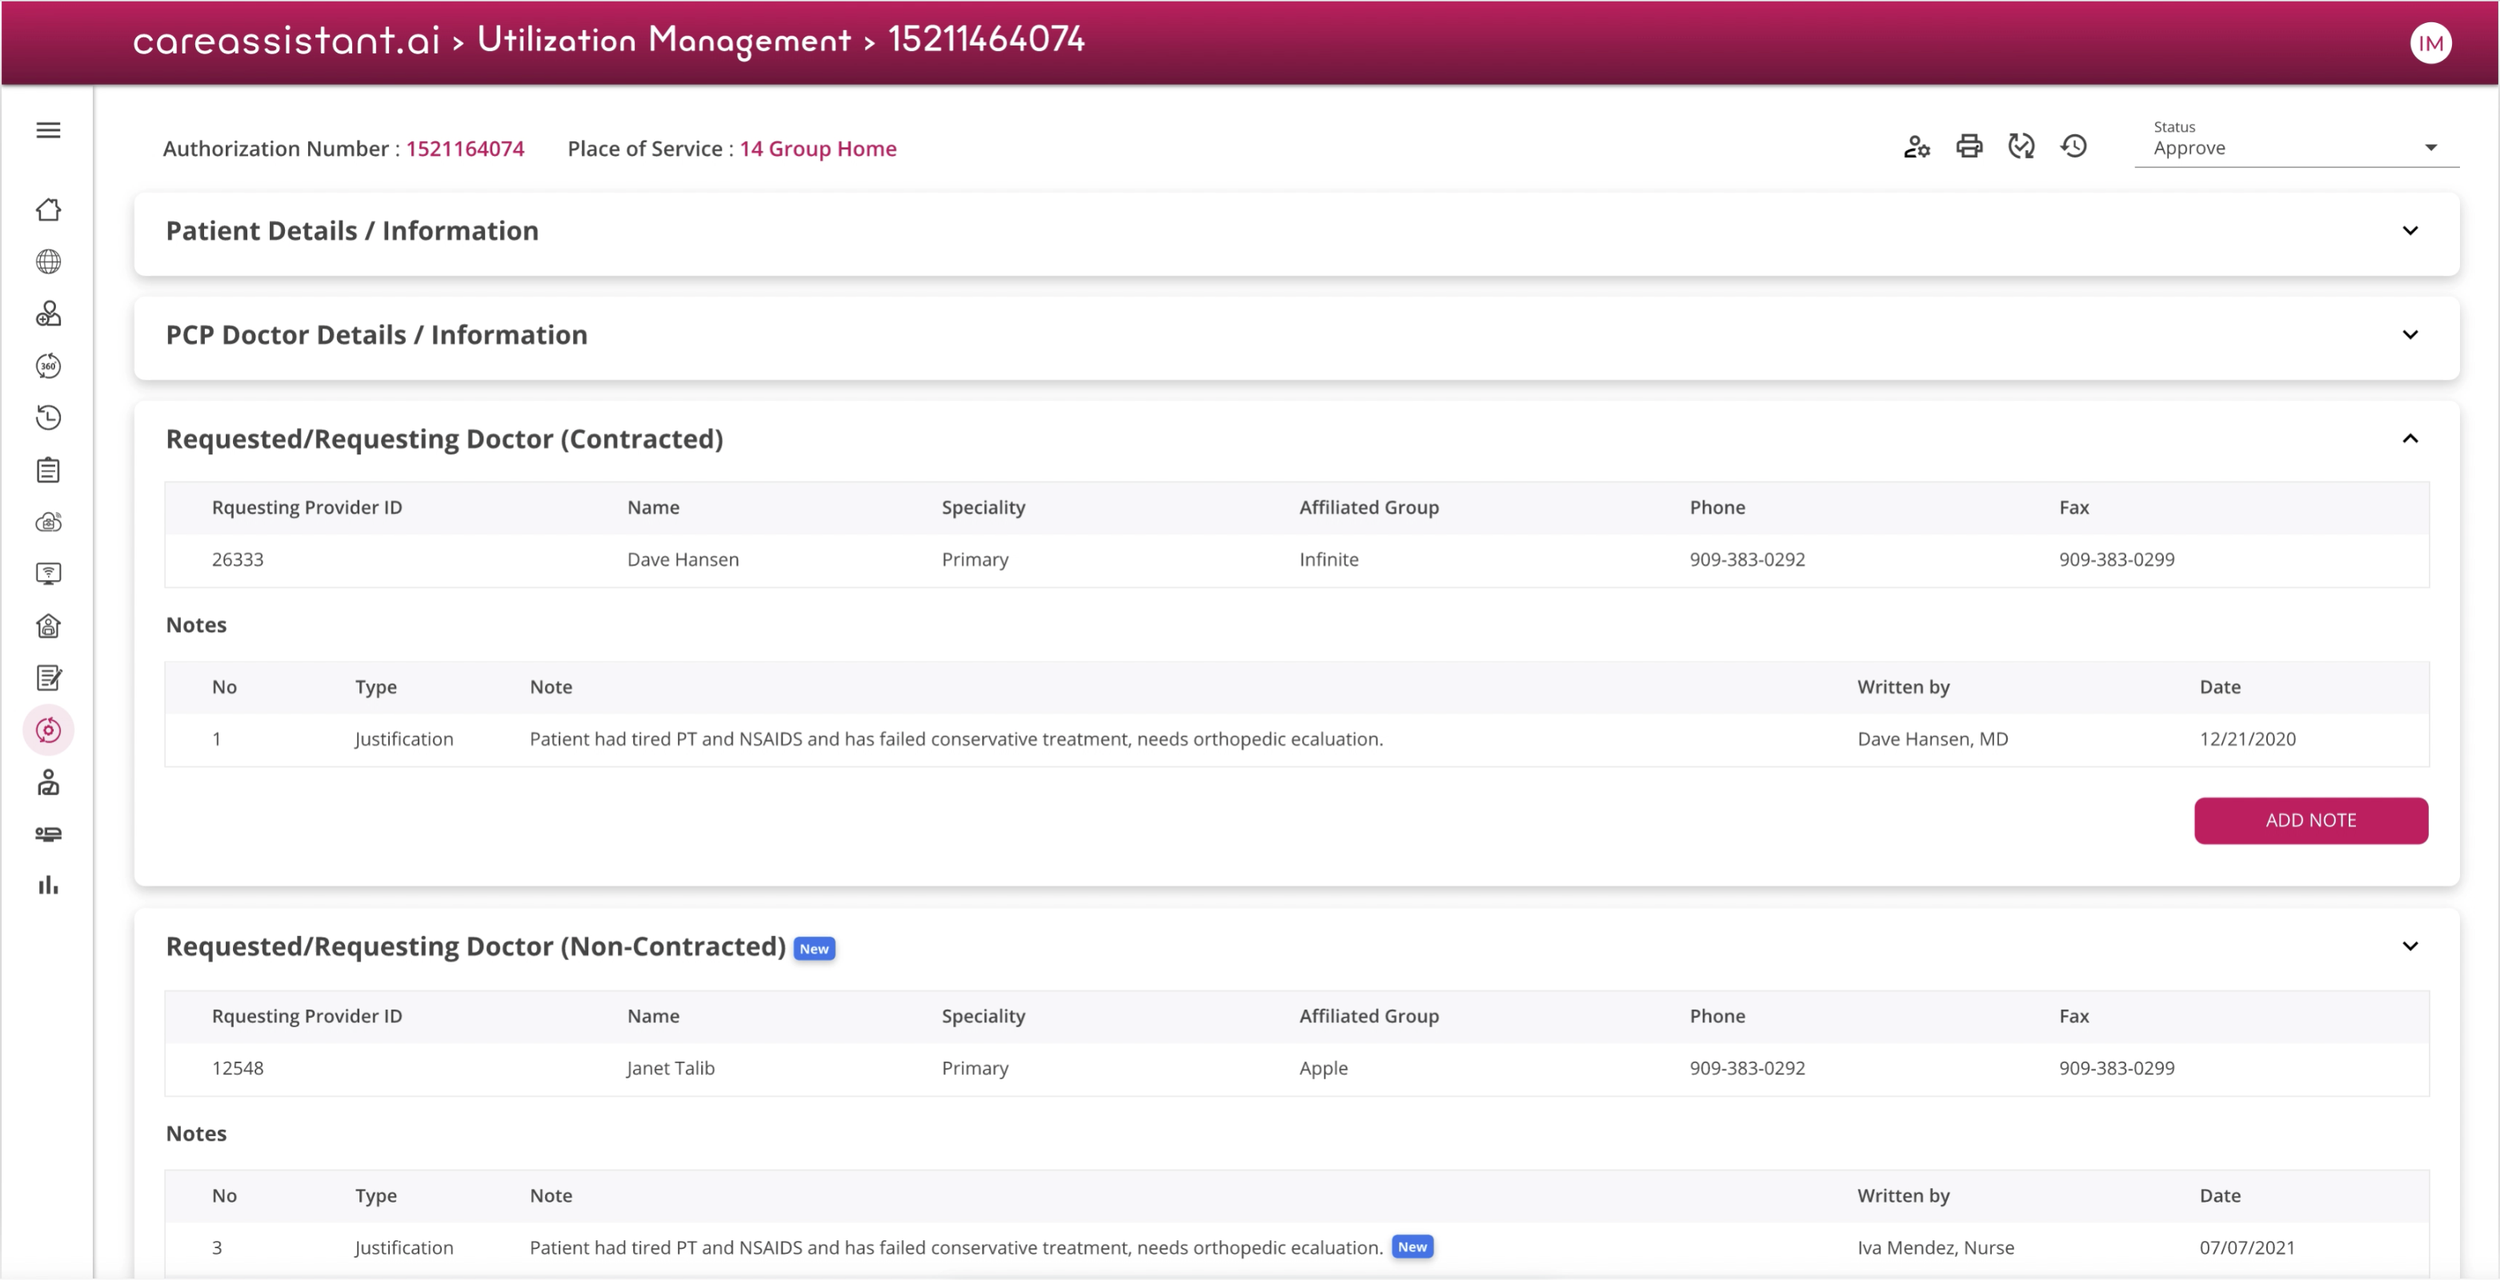Expand Patient Details / Information section
Screen dimensions: 2500x1280
coord(2410,231)
